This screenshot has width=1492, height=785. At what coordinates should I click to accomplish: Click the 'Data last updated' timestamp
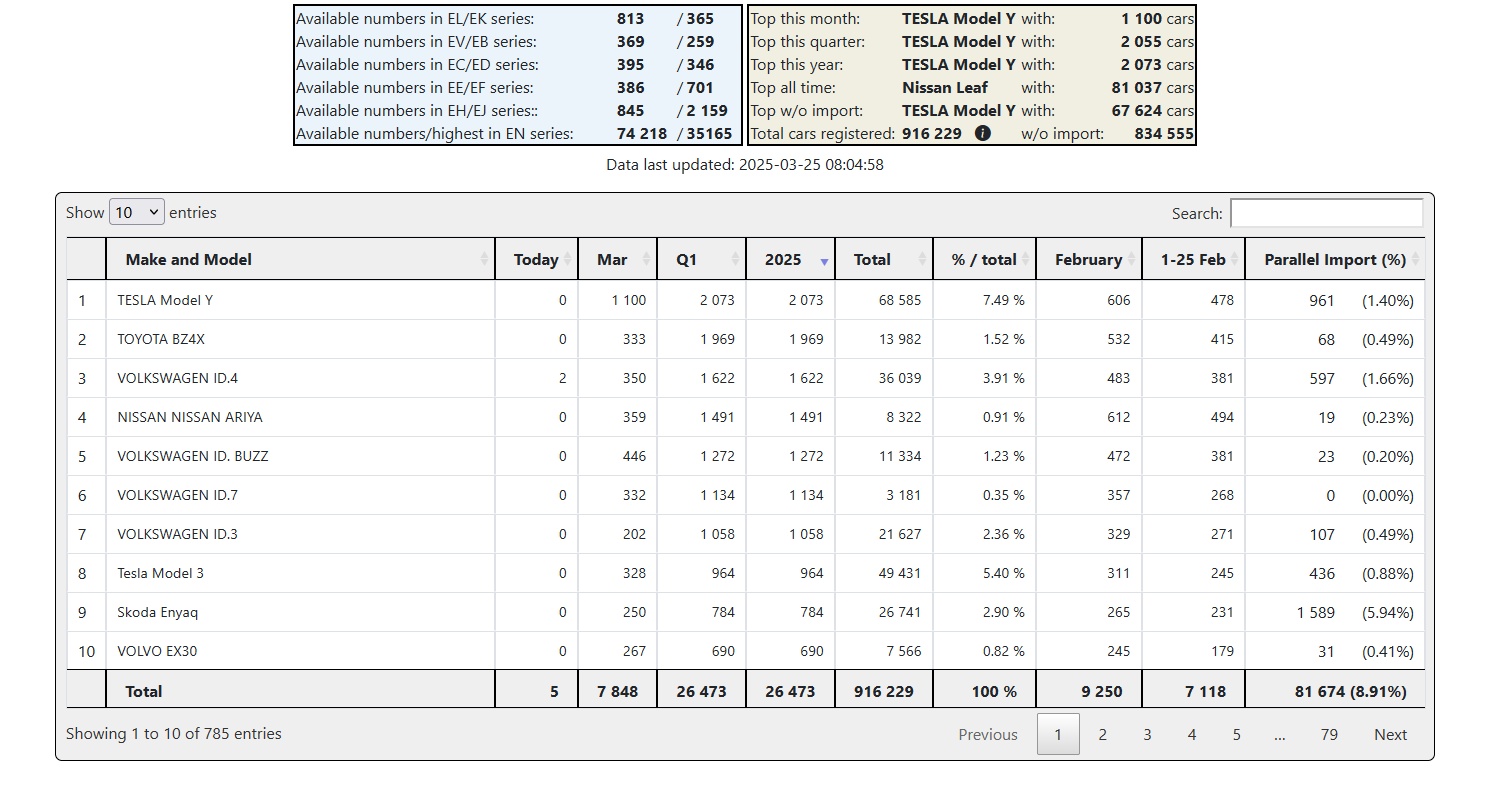coord(745,164)
